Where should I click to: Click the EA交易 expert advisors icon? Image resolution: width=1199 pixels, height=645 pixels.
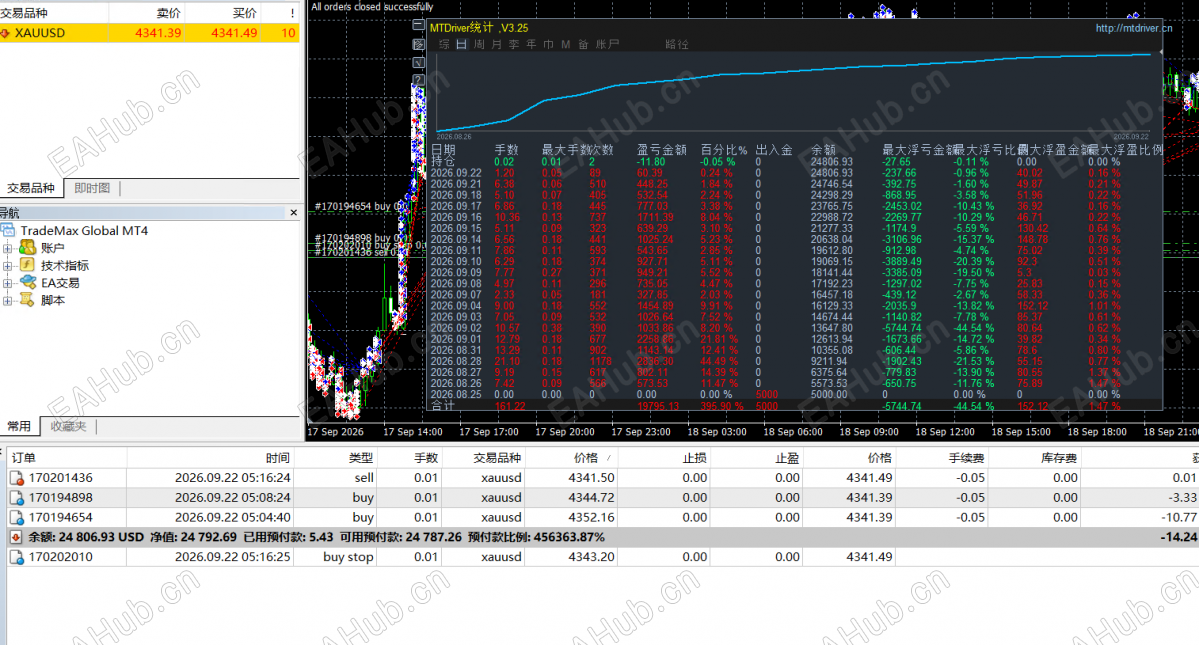(28, 283)
